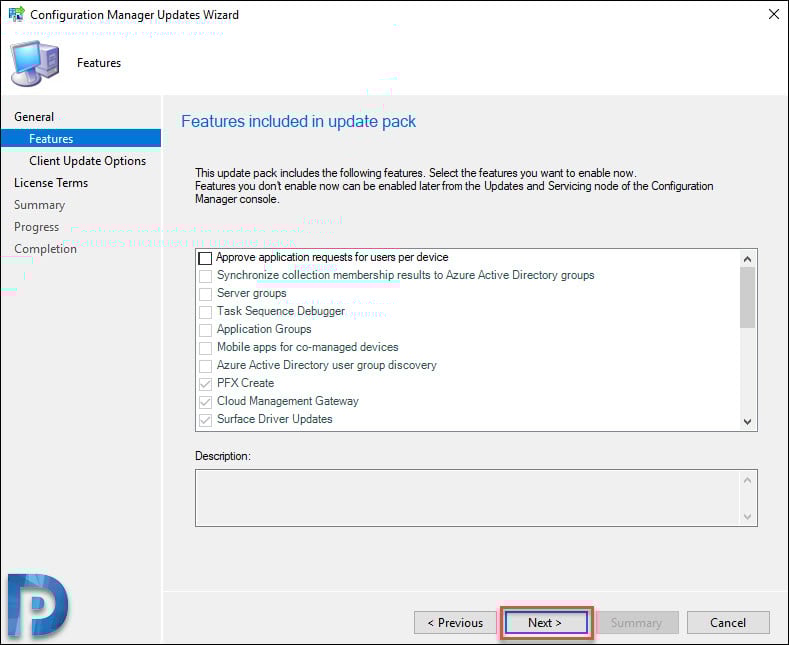The image size is (789, 645).
Task: Click the computer icon beside Features header
Action: tap(35, 63)
